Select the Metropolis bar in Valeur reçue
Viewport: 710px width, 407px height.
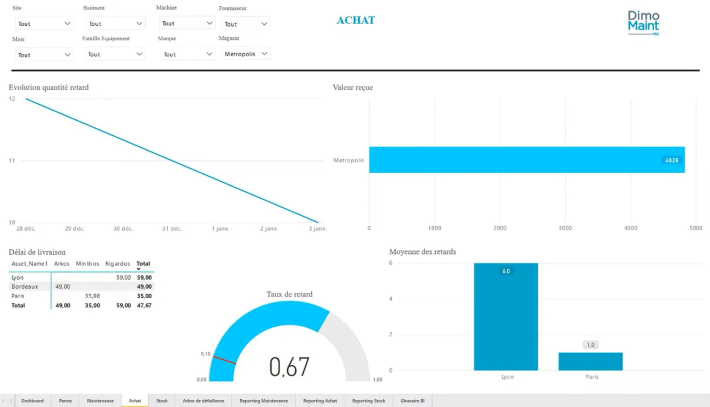[527, 160]
